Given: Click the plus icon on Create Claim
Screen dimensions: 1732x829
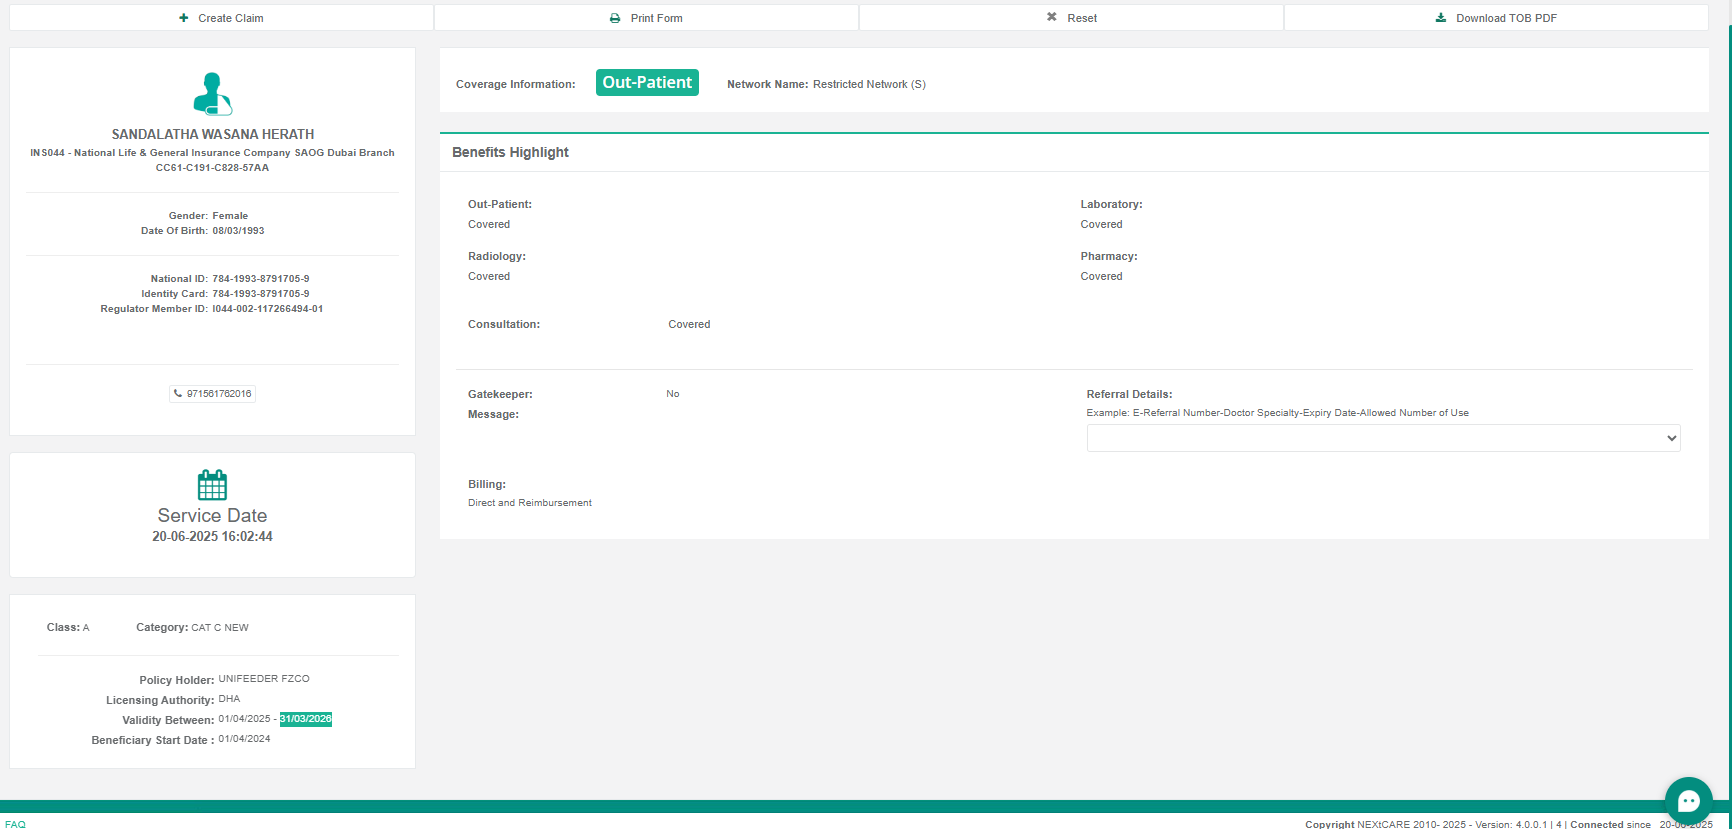Looking at the screenshot, I should click(x=184, y=18).
